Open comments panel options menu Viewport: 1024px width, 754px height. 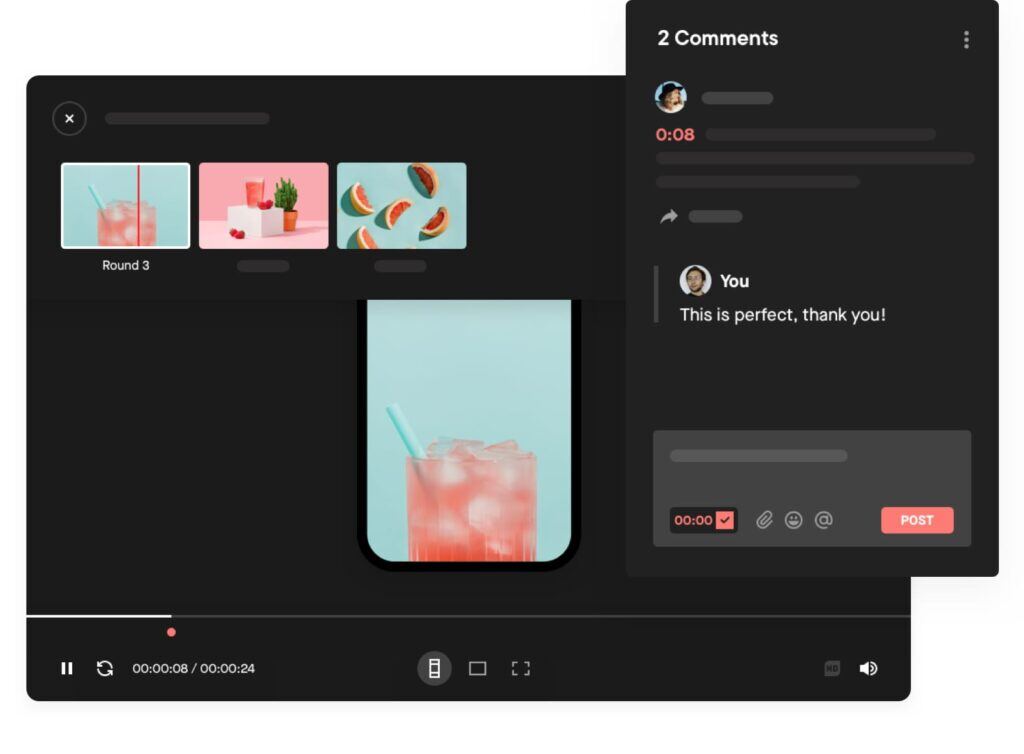966,40
